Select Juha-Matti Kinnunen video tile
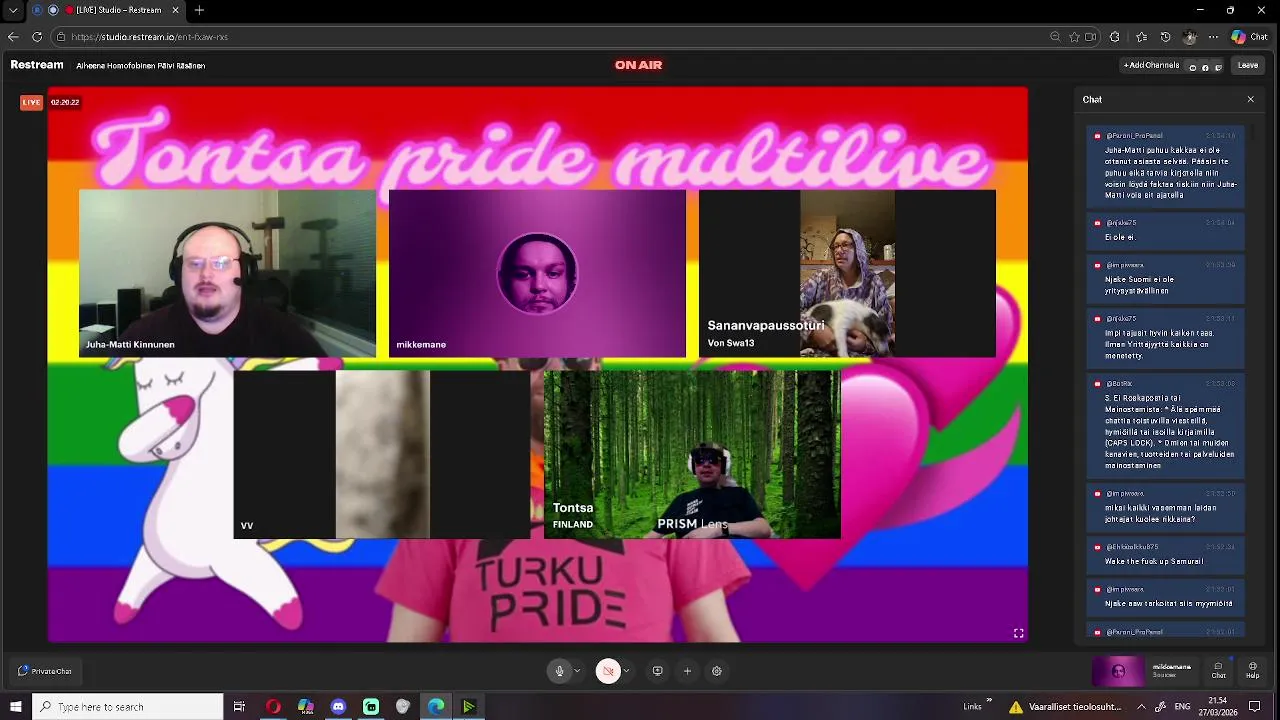Viewport: 1280px width, 720px height. (228, 273)
